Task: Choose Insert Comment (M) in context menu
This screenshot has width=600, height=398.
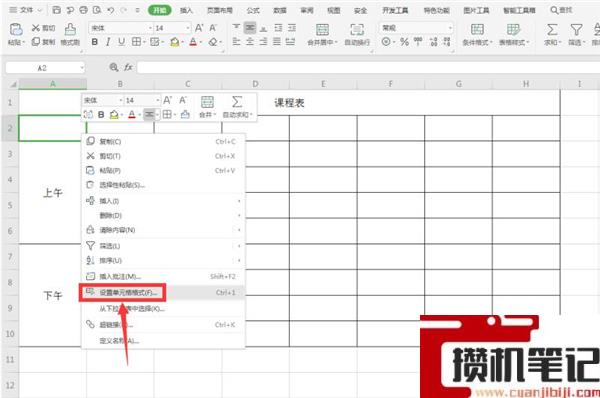Action: click(163, 276)
